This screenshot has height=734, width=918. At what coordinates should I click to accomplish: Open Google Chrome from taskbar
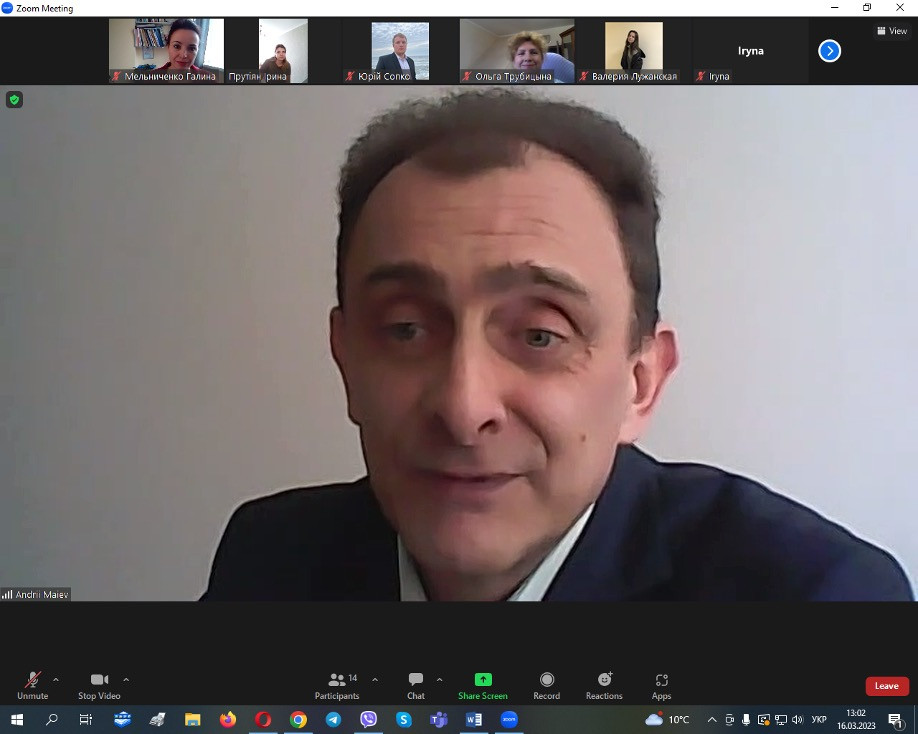(298, 719)
